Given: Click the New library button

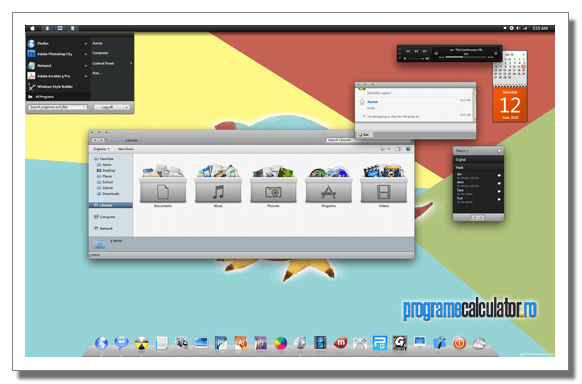Looking at the screenshot, I should coord(126,149).
